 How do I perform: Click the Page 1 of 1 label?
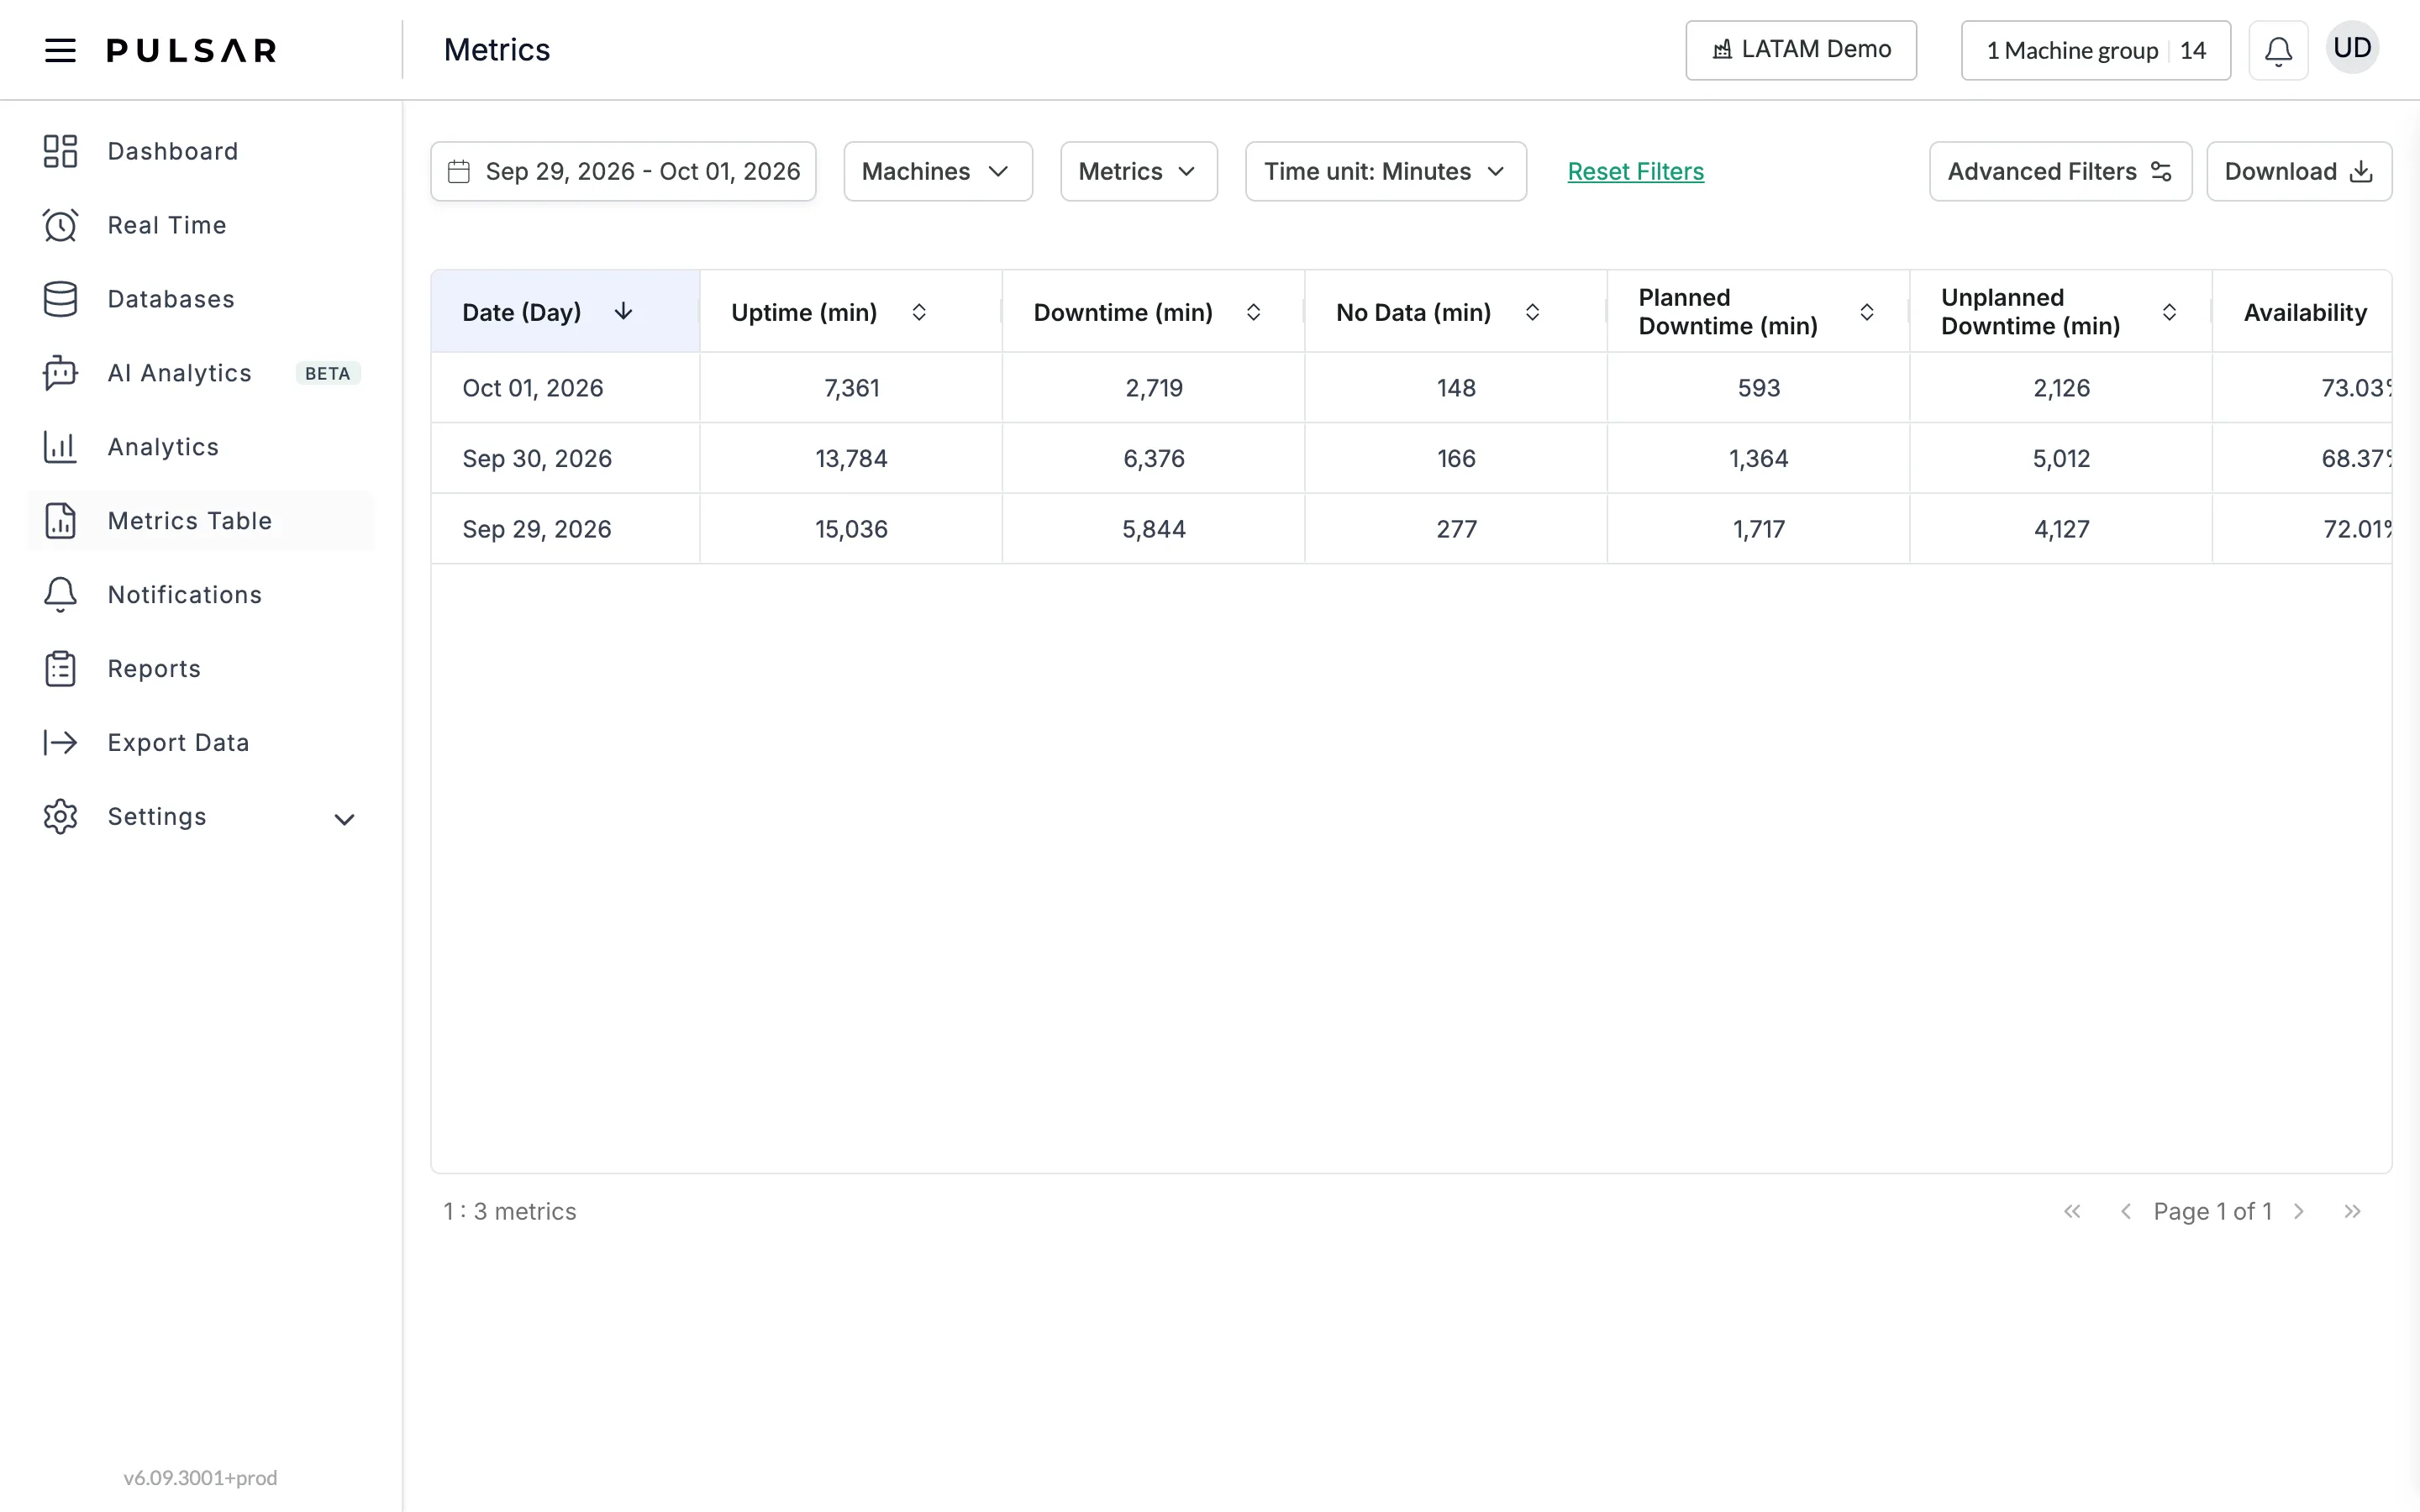(x=2212, y=1211)
